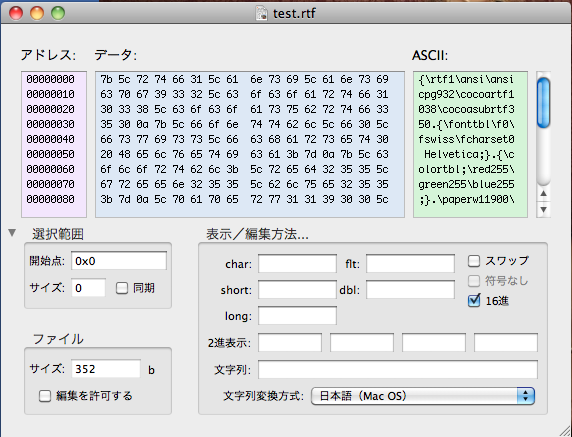The image size is (572, 437).
Task: Click the flt value field
Action: tap(410, 264)
